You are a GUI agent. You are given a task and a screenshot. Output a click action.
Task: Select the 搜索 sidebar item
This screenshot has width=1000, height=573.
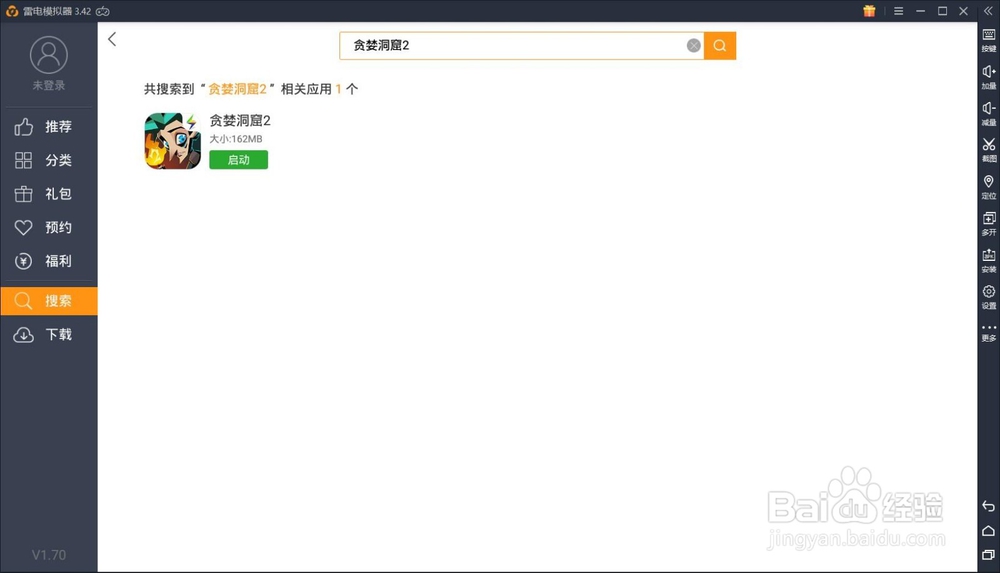point(48,301)
